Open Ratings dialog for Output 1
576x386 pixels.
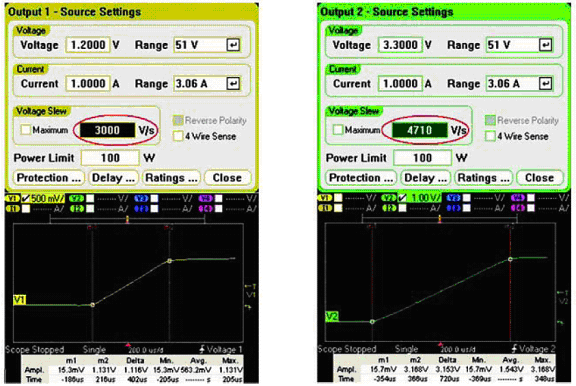pos(171,178)
